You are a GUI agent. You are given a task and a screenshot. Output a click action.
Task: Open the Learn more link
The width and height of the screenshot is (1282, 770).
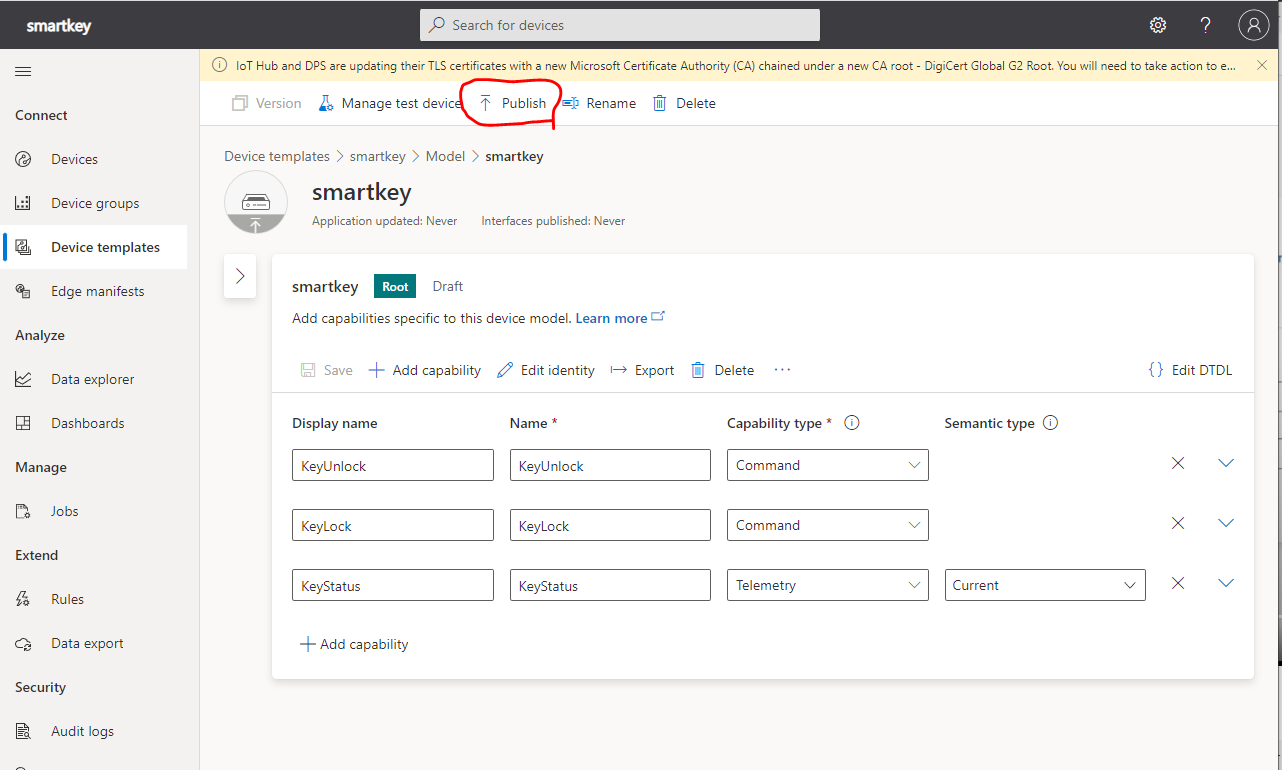click(x=620, y=318)
